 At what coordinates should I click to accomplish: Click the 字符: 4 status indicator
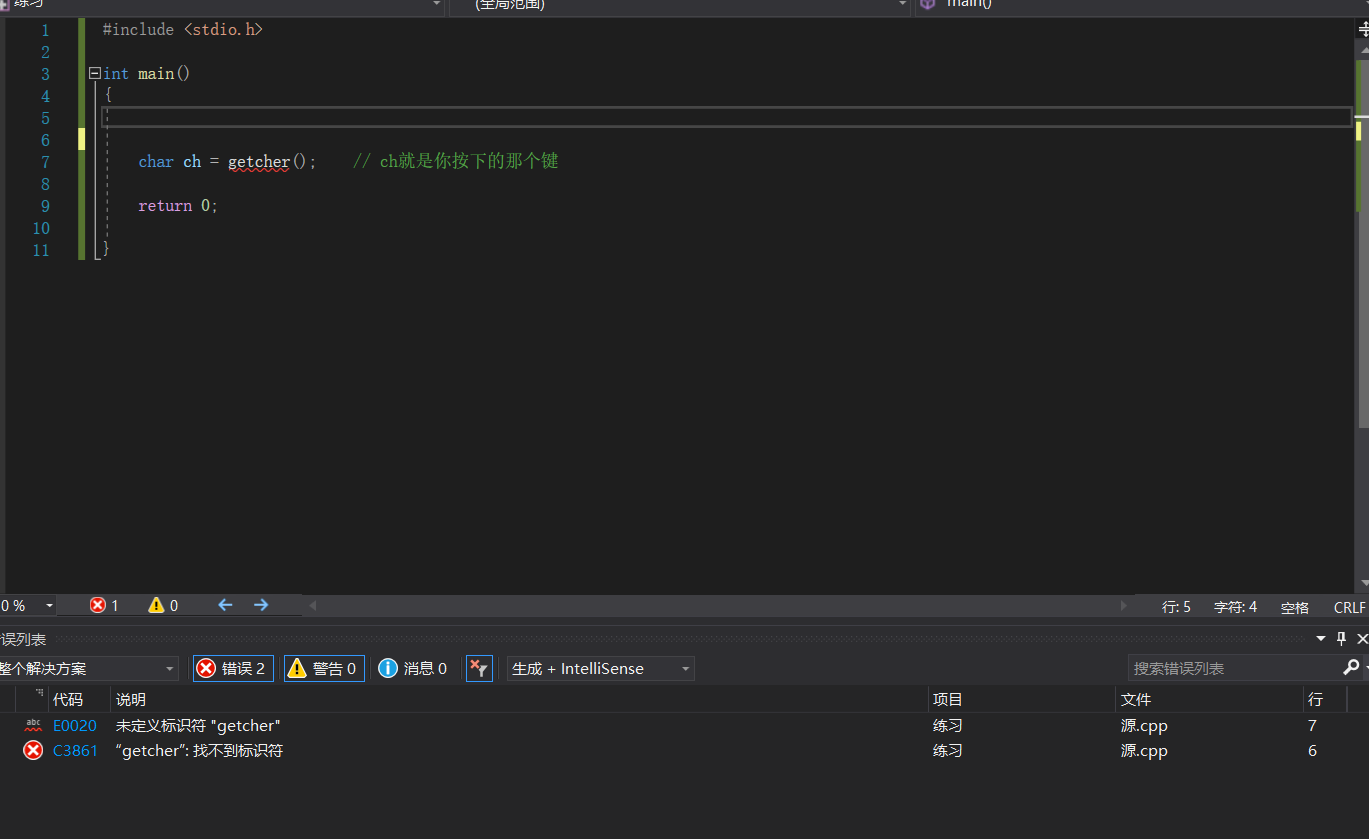pos(1235,606)
